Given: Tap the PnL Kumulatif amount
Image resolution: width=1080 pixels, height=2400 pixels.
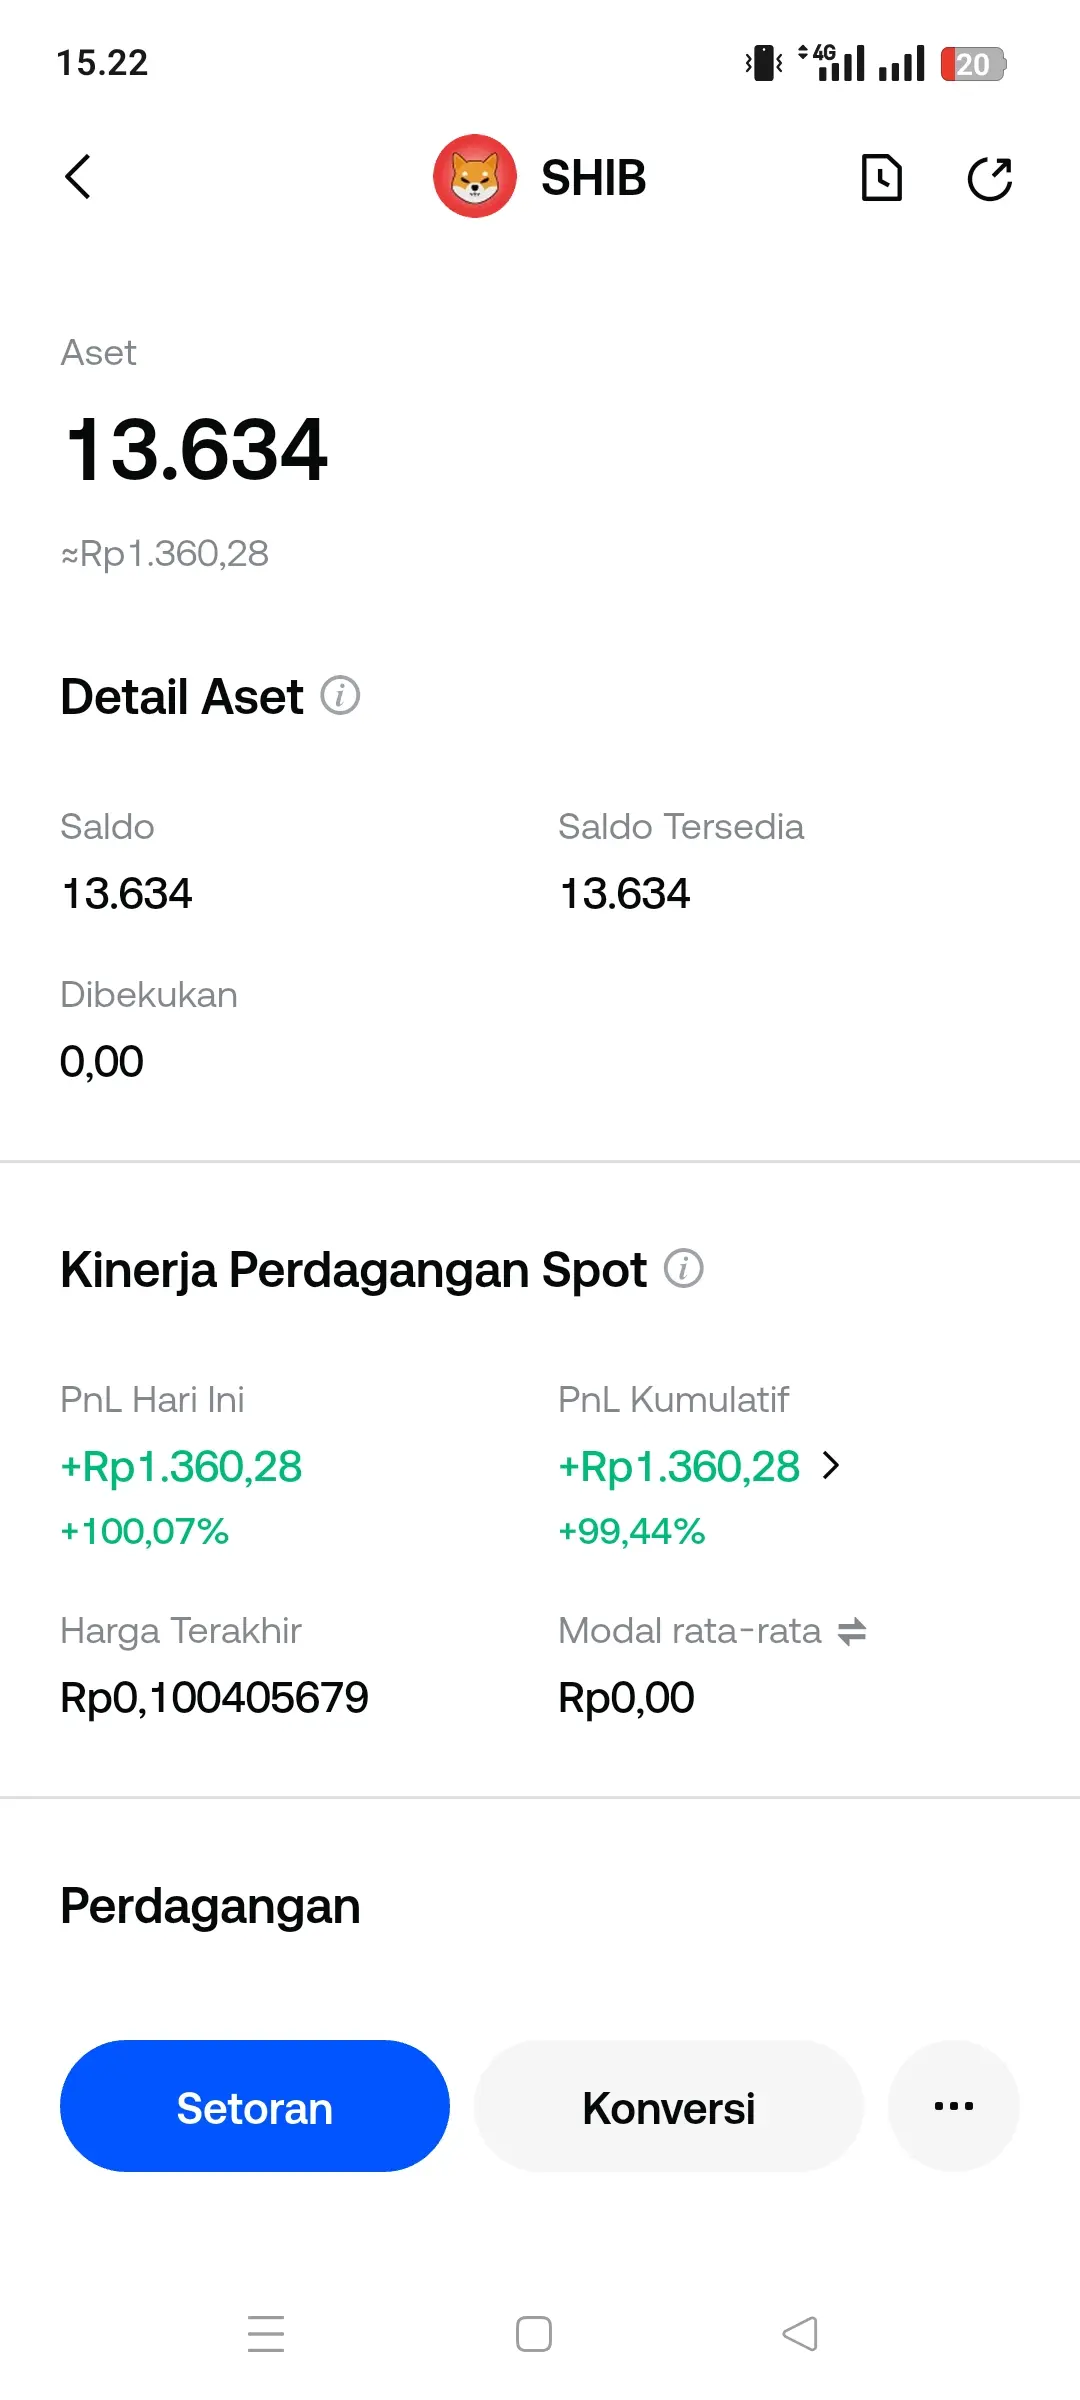Looking at the screenshot, I should click(x=679, y=1467).
